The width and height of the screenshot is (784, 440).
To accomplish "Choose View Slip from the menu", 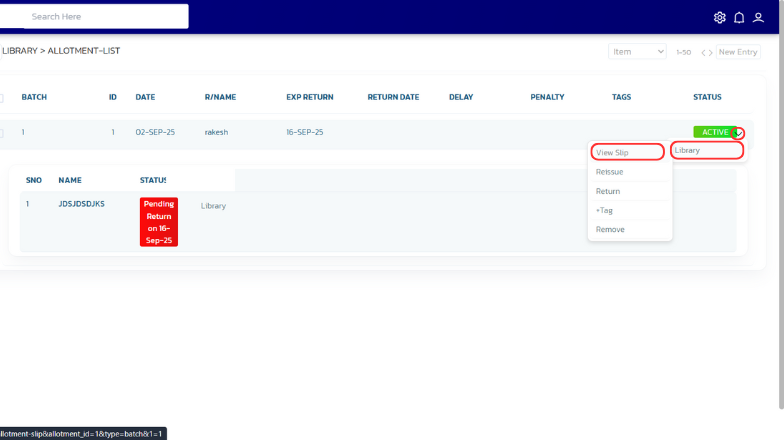I will (x=627, y=152).
